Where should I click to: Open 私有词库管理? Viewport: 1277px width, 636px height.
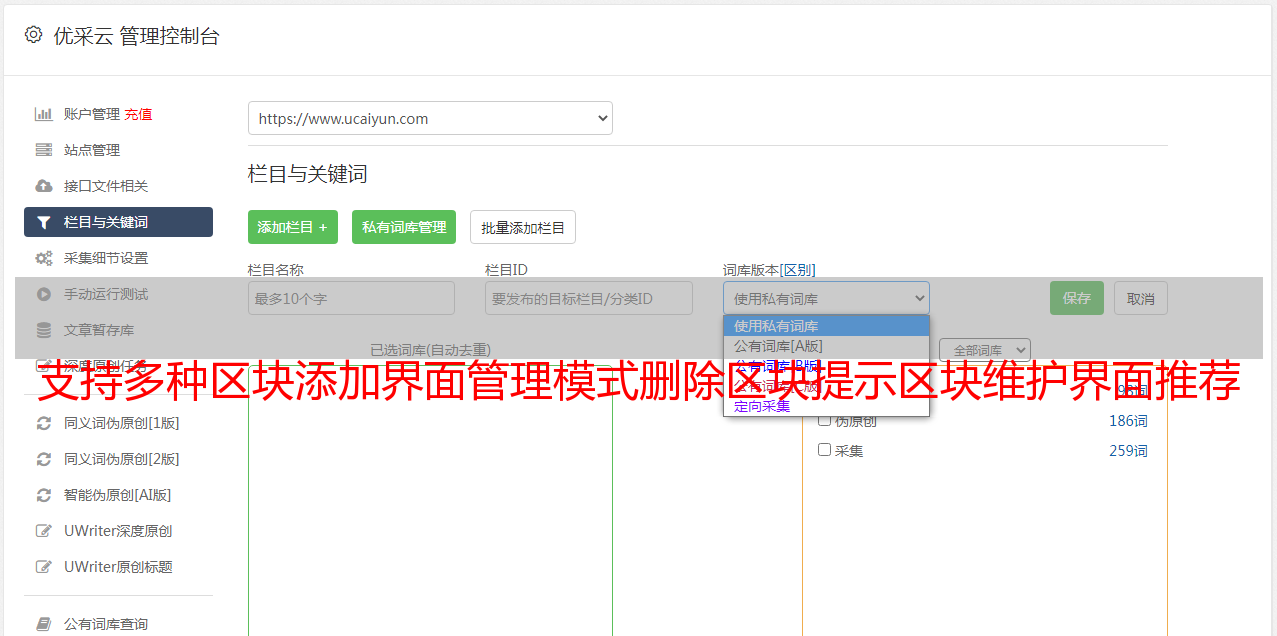click(x=404, y=227)
